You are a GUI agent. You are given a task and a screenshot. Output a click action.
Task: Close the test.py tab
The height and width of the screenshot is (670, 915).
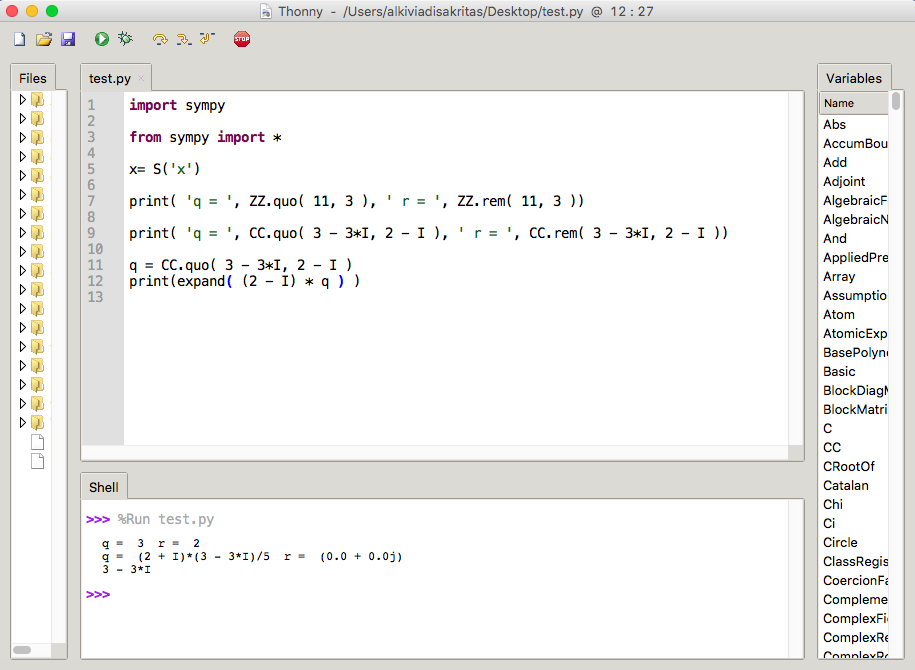coord(141,78)
